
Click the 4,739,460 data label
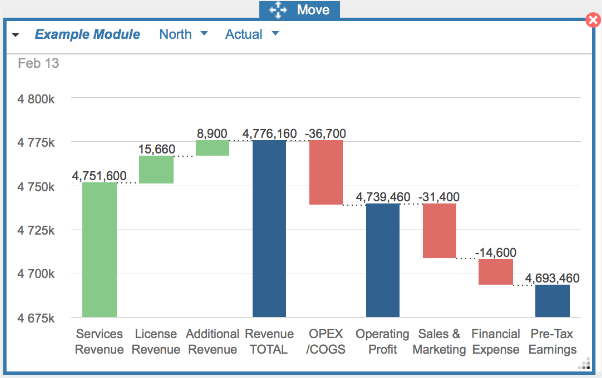(x=383, y=197)
